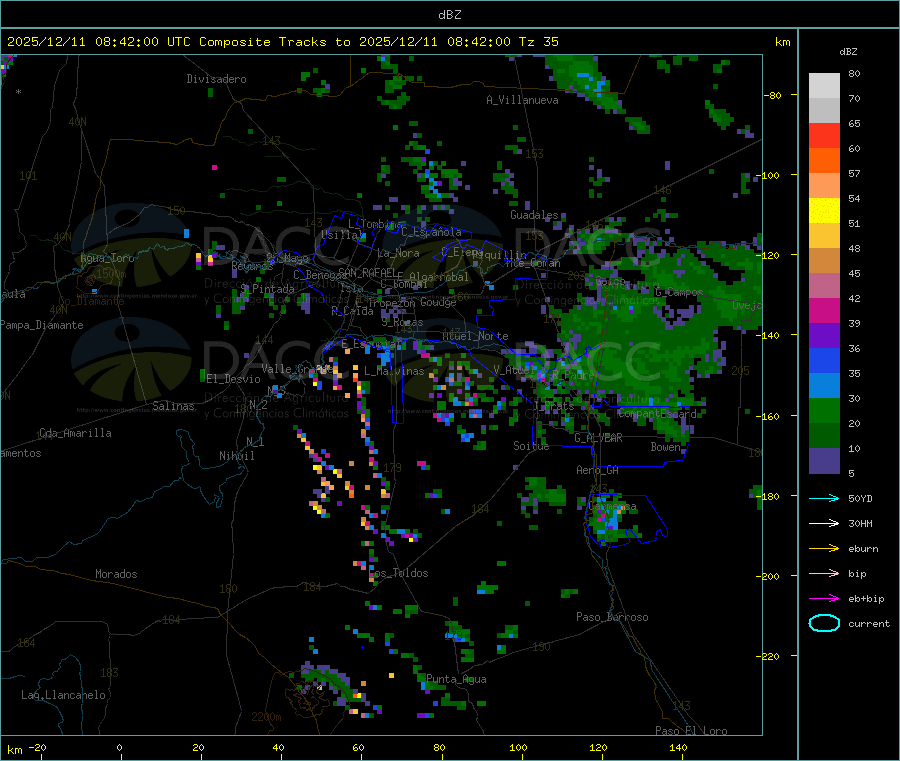Click the 'Carmensa' map label
The height and width of the screenshot is (761, 900).
pos(612,506)
